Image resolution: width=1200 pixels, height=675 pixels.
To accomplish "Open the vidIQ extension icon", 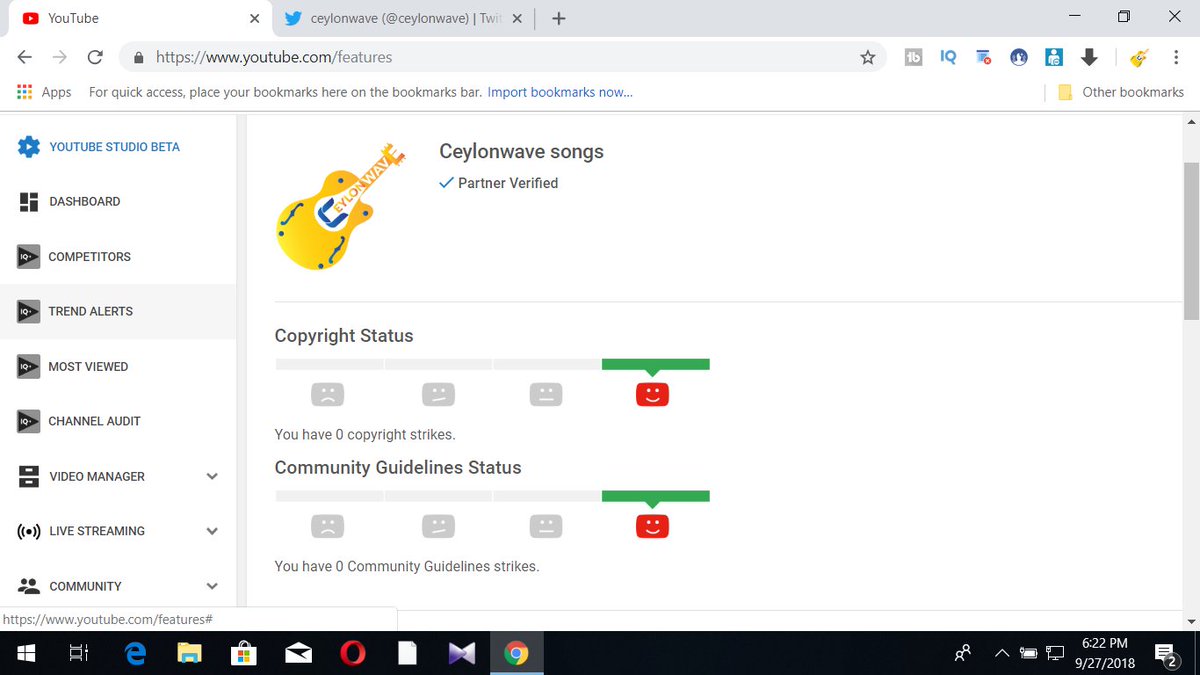I will click(948, 57).
